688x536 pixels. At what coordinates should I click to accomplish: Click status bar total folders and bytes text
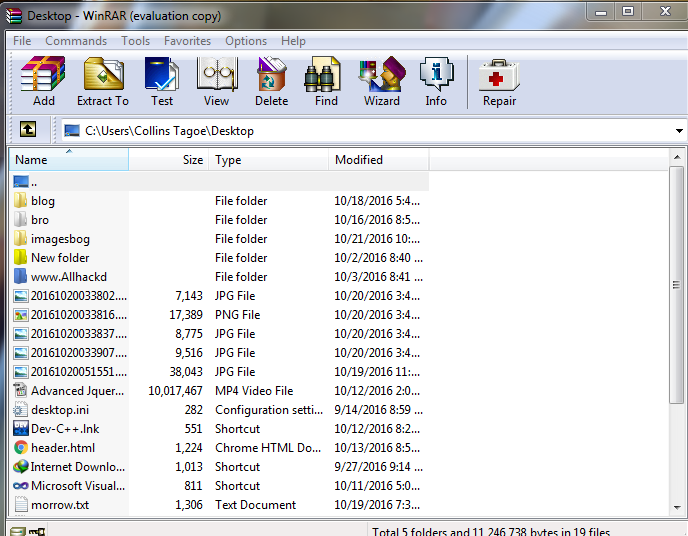491,532
